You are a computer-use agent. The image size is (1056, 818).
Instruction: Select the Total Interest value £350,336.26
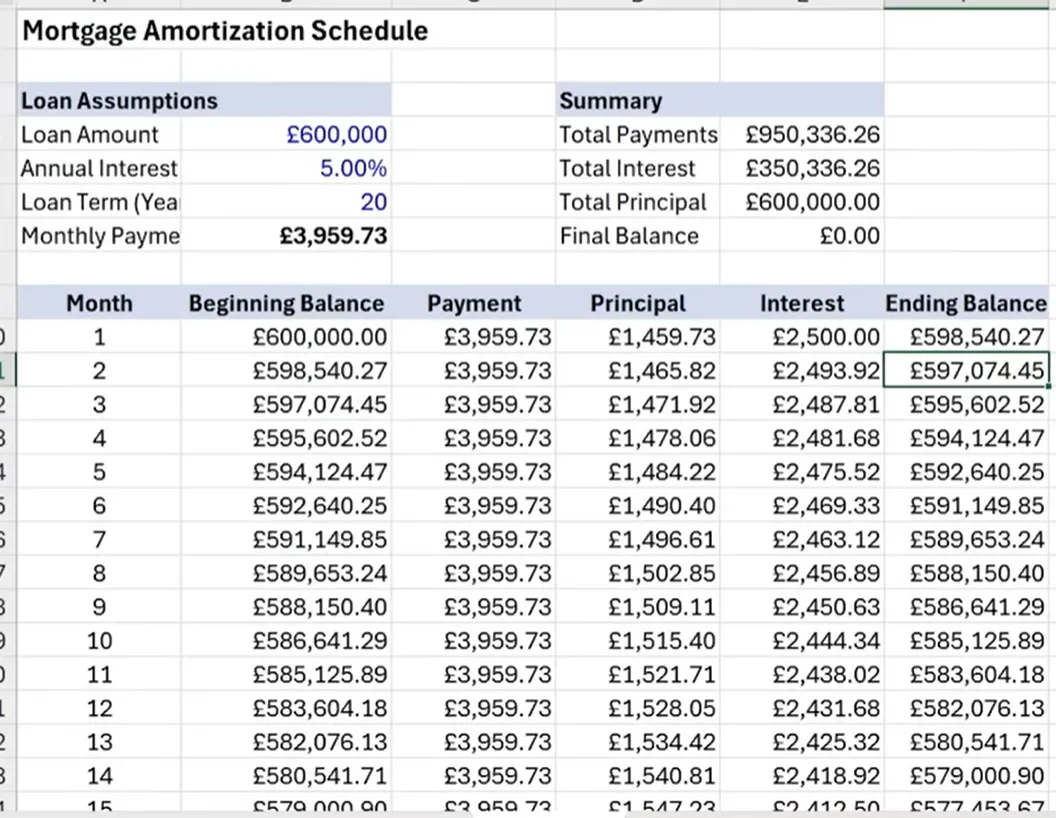812,169
